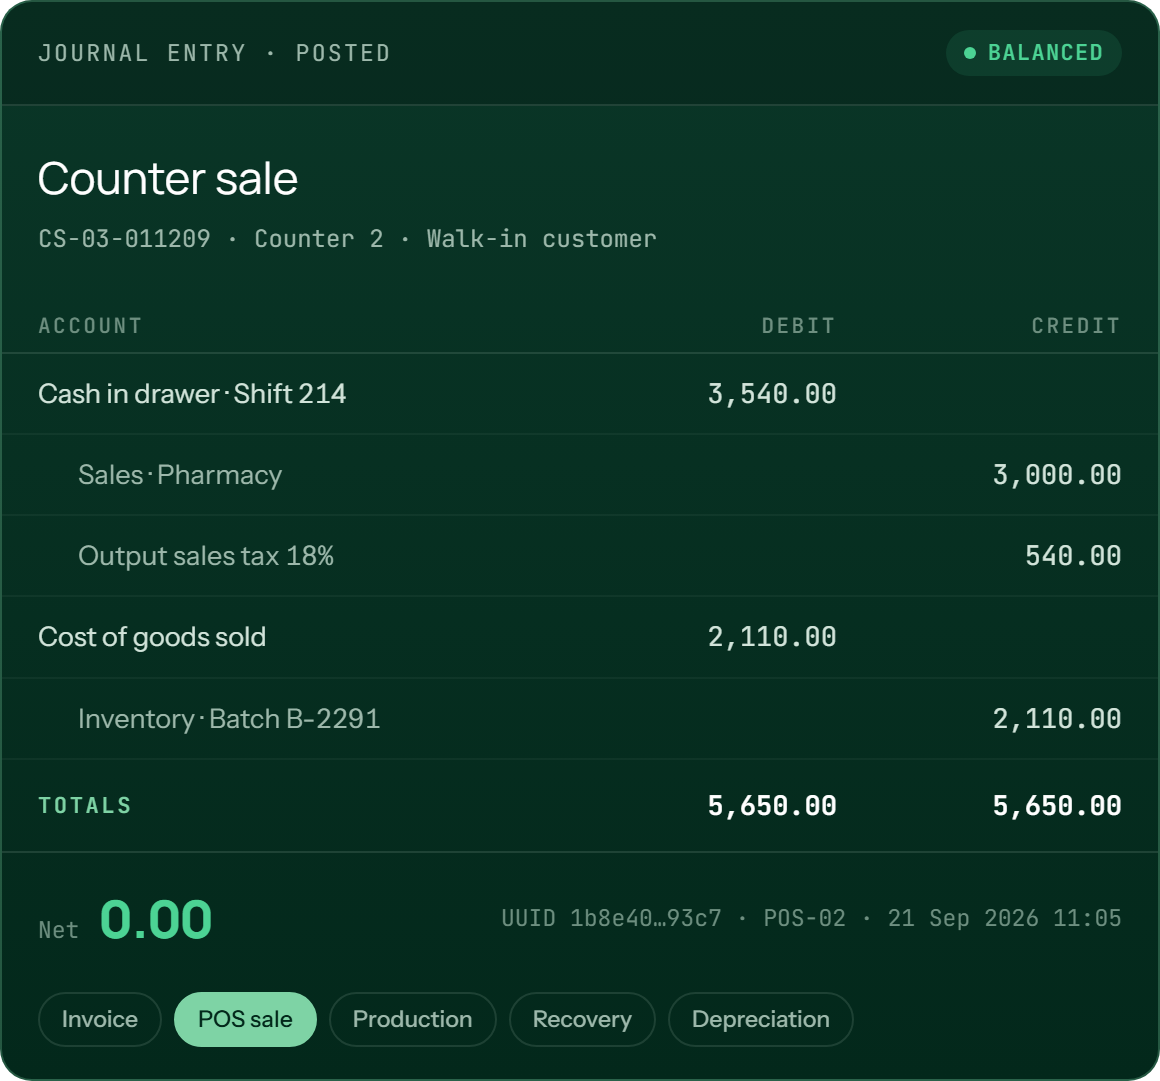Click the ACCOUNT column header
1160x1081 pixels.
[90, 326]
